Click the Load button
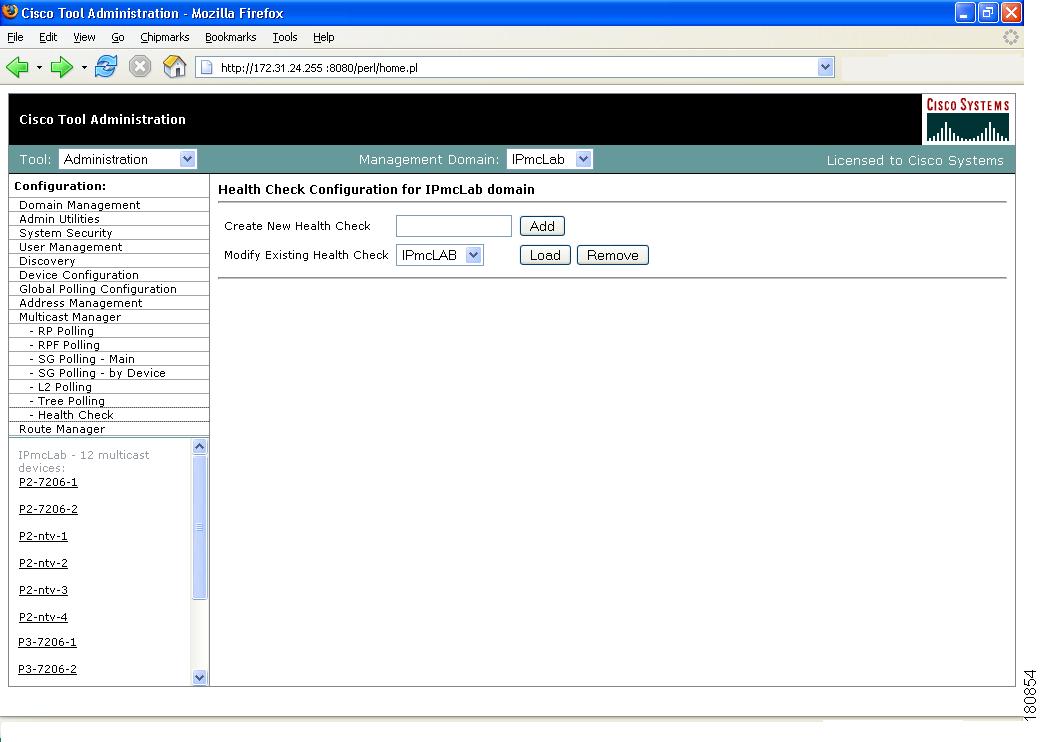1043x742 pixels. coord(545,256)
